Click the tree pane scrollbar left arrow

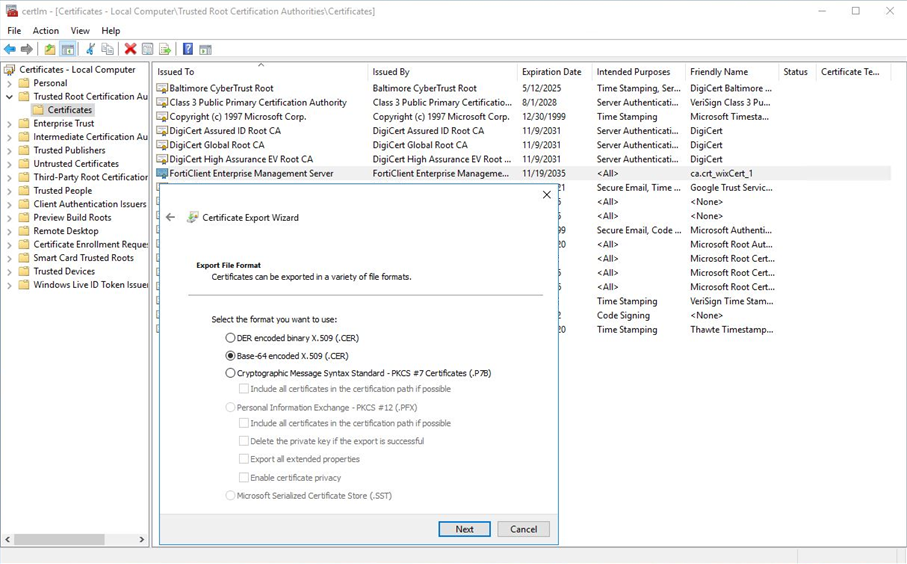[8, 539]
